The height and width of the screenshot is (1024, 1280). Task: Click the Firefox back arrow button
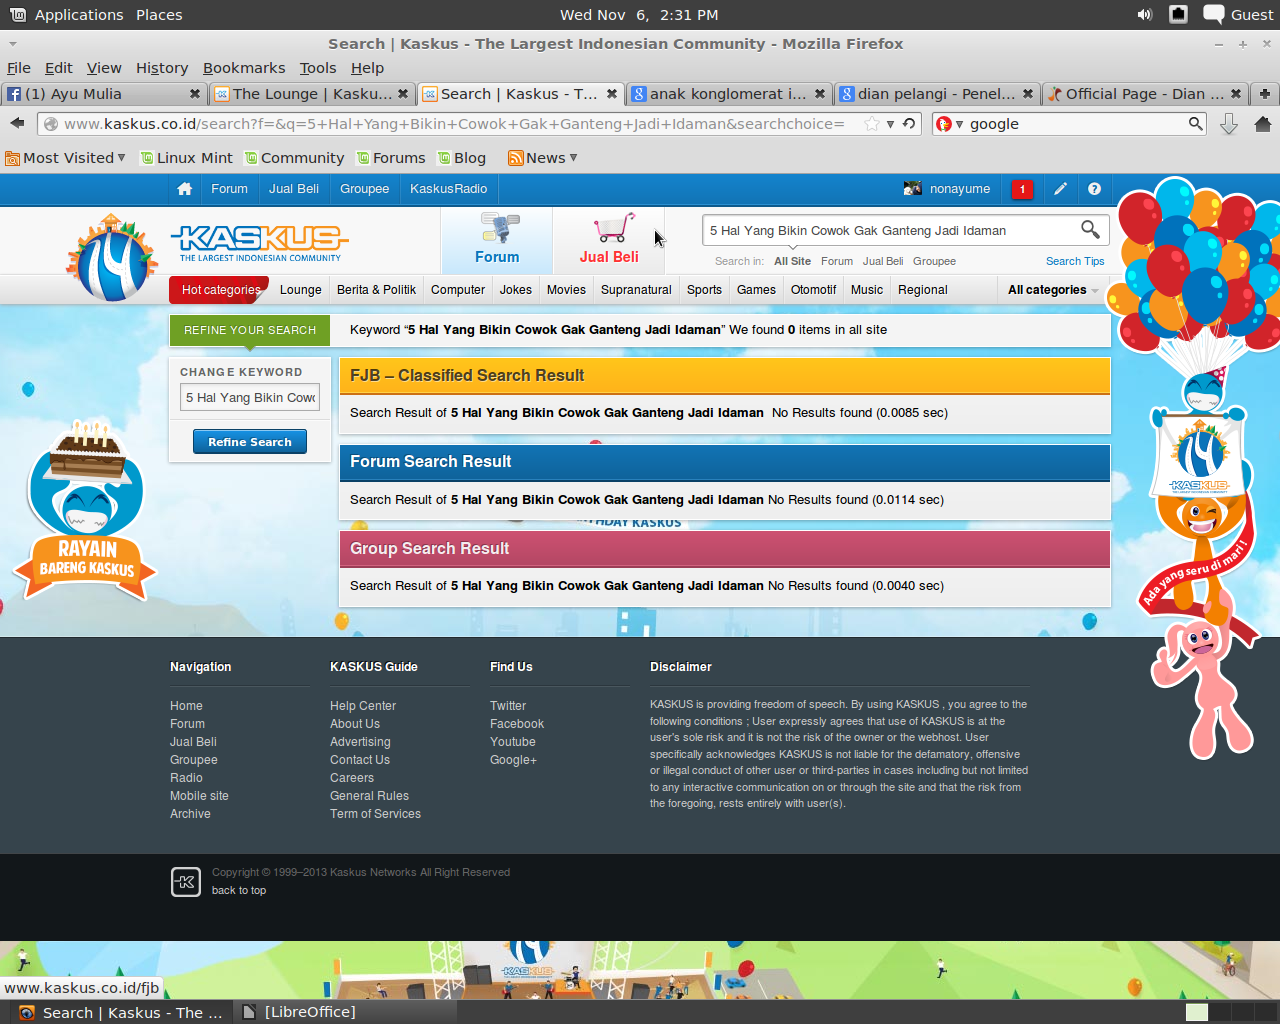(17, 123)
